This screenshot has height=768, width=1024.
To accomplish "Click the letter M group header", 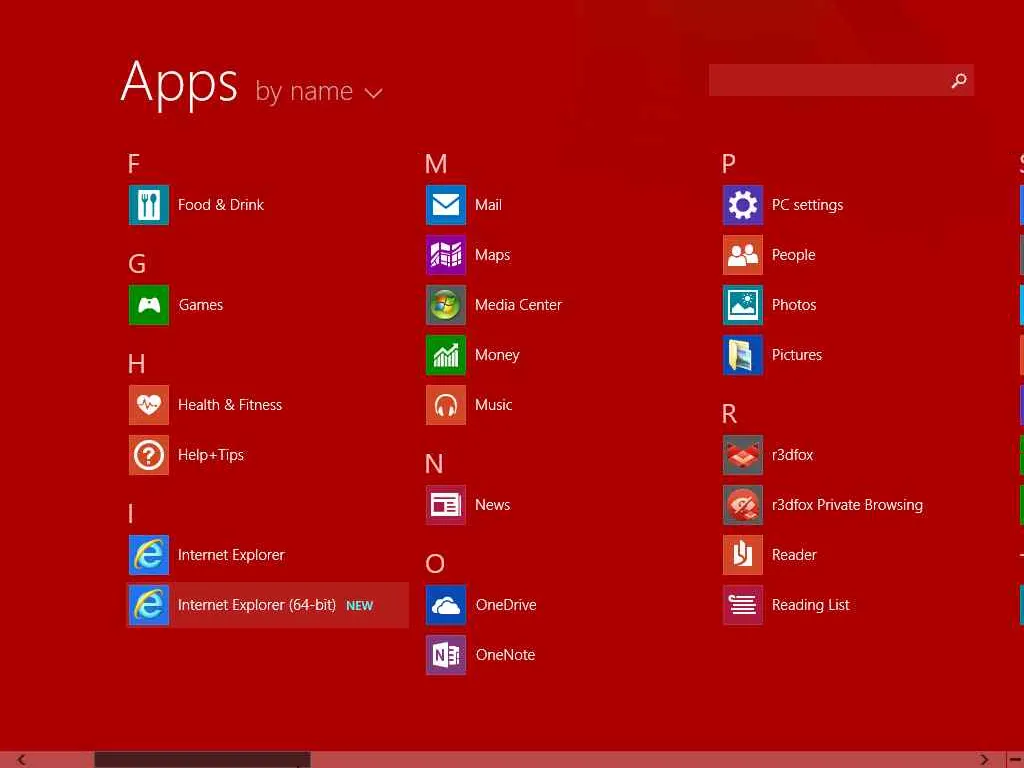I will click(x=436, y=163).
